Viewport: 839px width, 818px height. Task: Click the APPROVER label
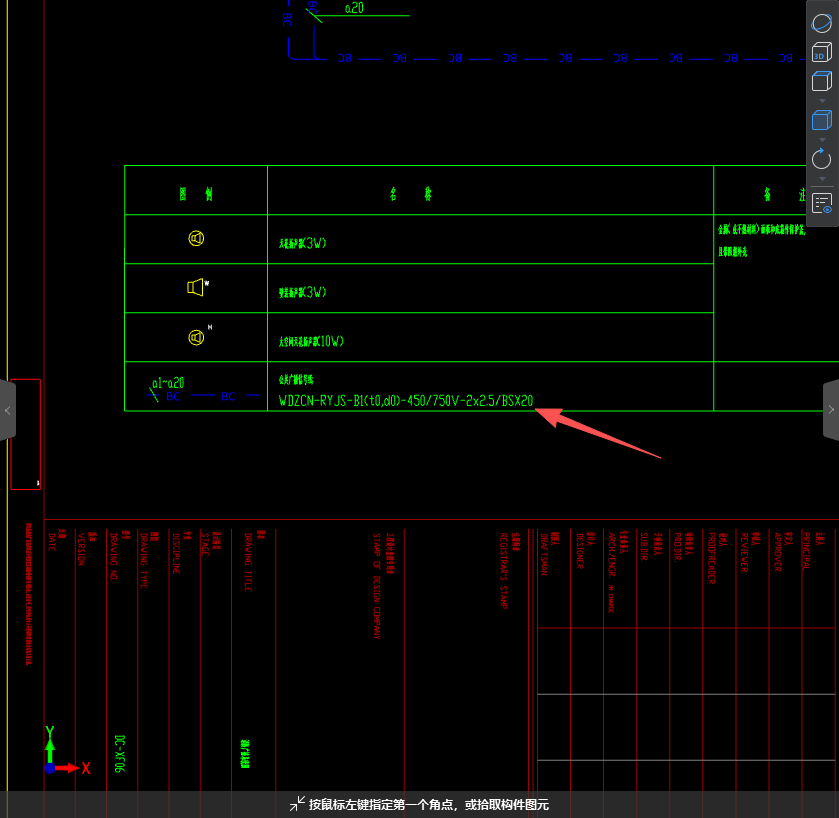778,552
